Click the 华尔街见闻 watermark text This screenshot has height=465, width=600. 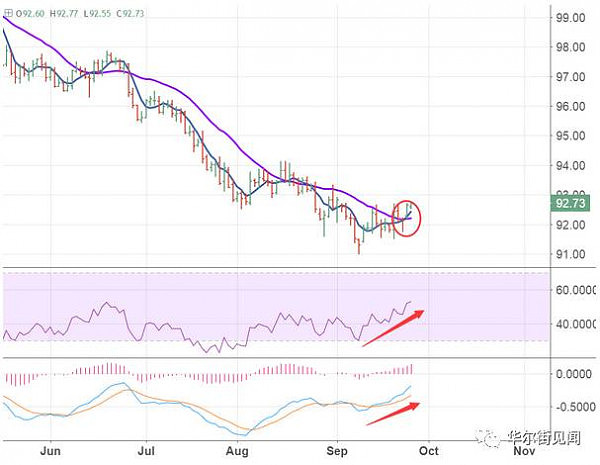pyautogui.click(x=544, y=438)
